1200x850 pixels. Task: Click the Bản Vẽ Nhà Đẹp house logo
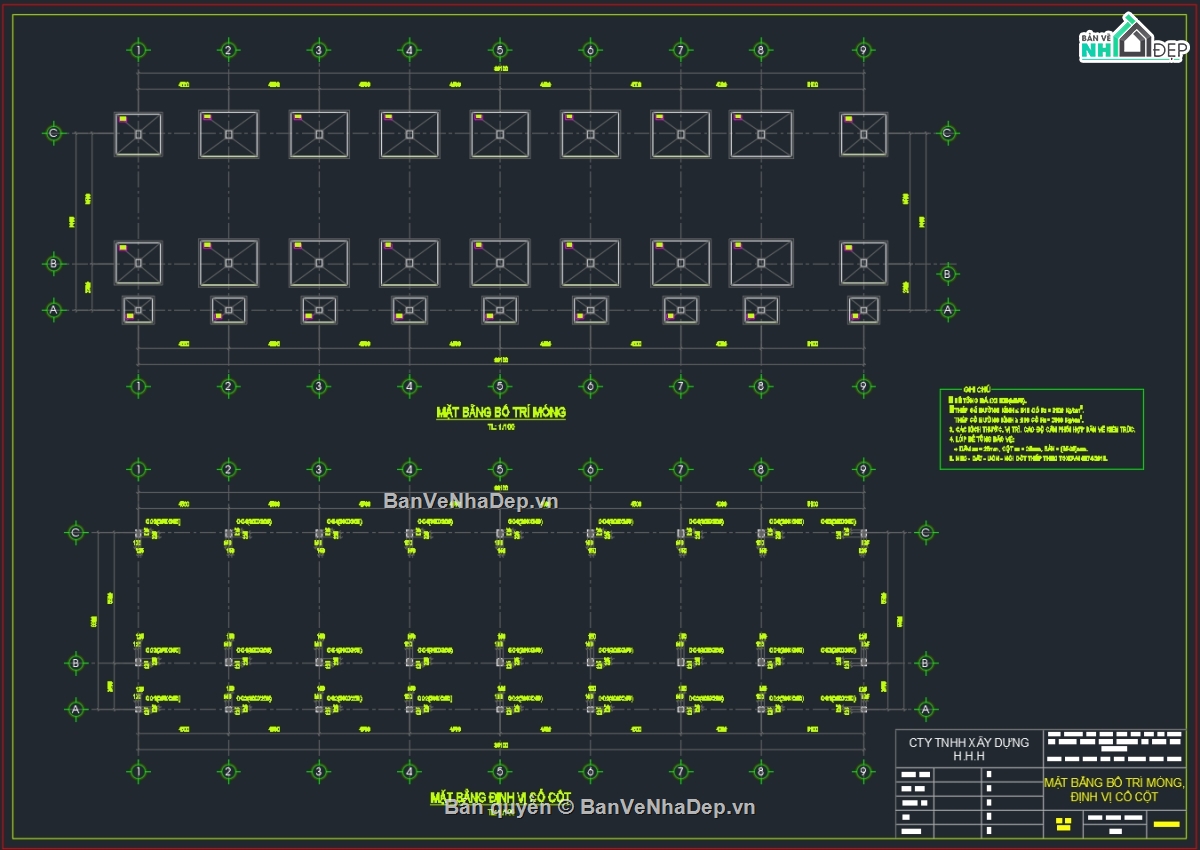(1132, 39)
